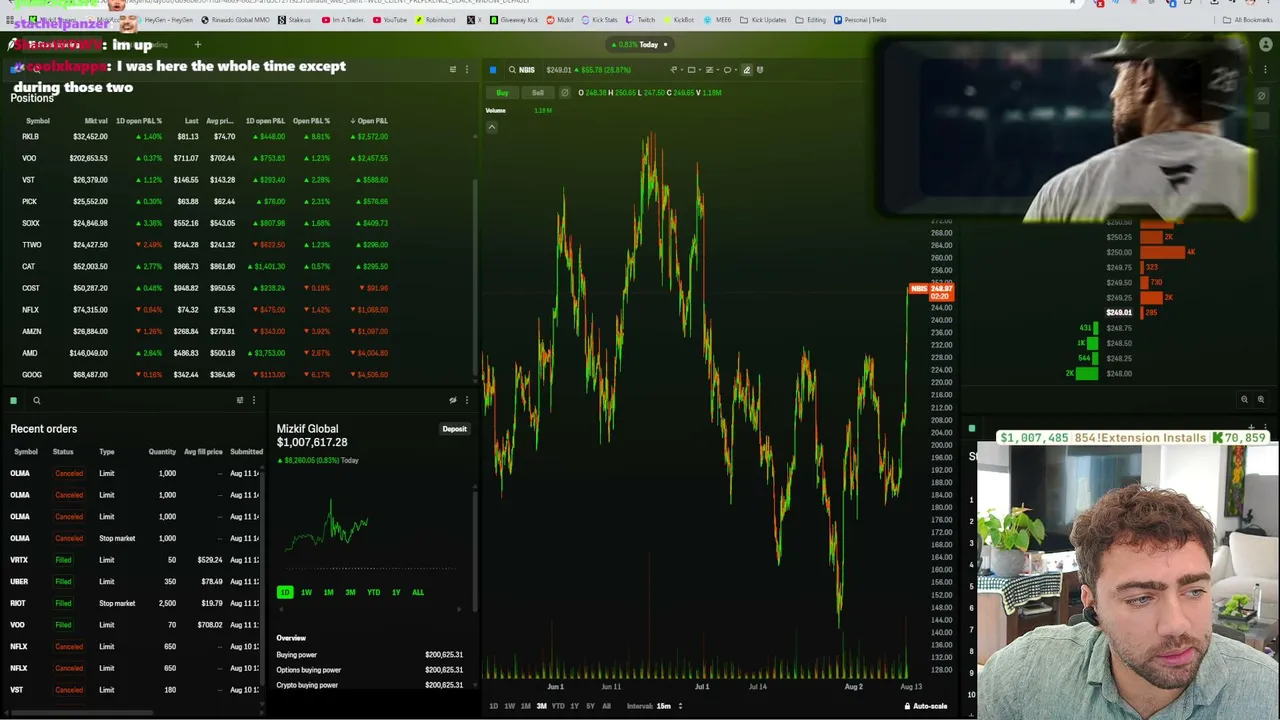The width and height of the screenshot is (1280, 720).
Task: Zoom in the order book ladder
Action: coord(1260,400)
